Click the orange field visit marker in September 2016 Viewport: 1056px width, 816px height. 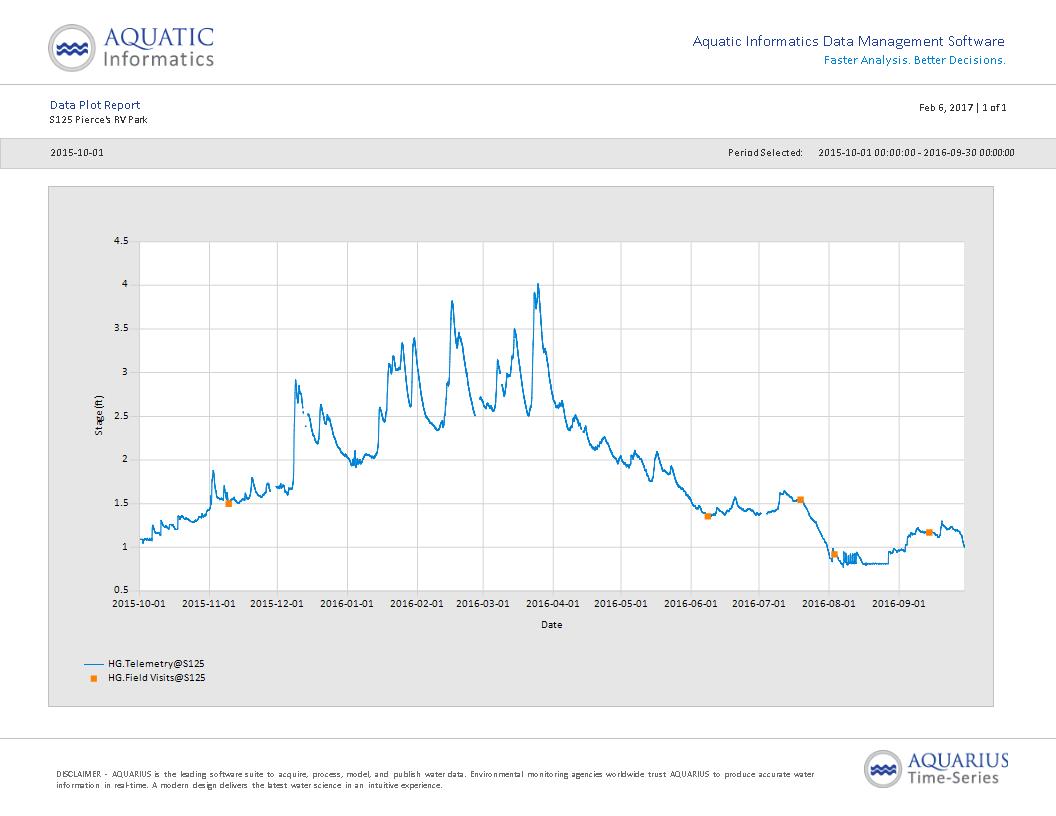tap(929, 533)
